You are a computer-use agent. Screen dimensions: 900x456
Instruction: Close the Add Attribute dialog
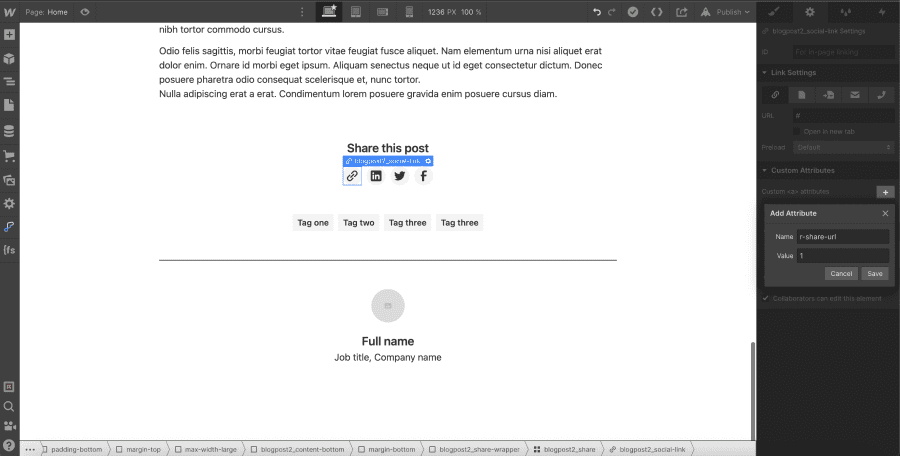[885, 213]
